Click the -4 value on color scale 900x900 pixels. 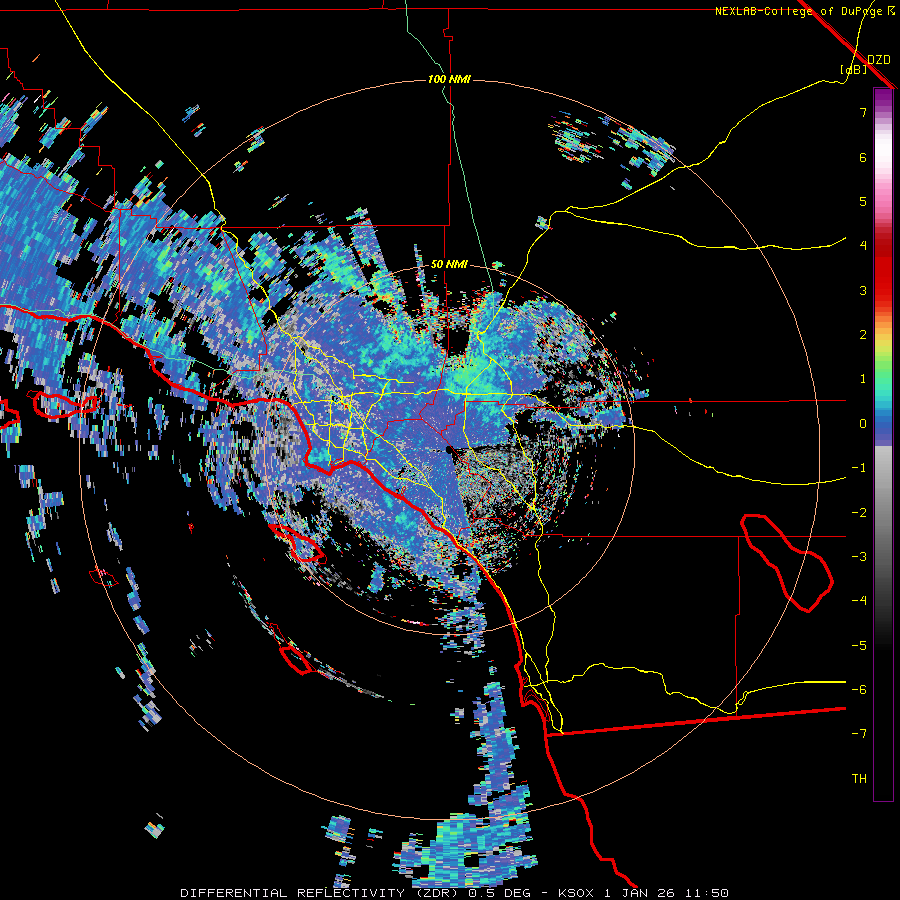(859, 600)
